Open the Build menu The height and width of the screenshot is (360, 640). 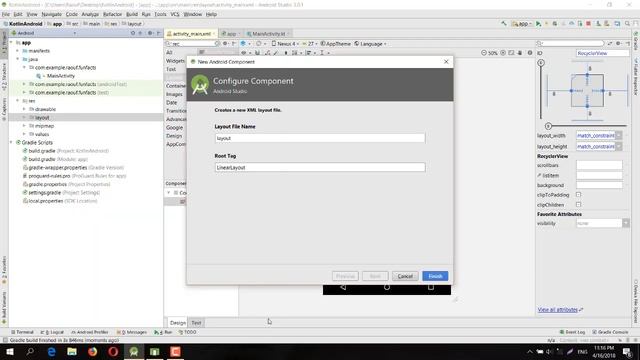point(132,14)
